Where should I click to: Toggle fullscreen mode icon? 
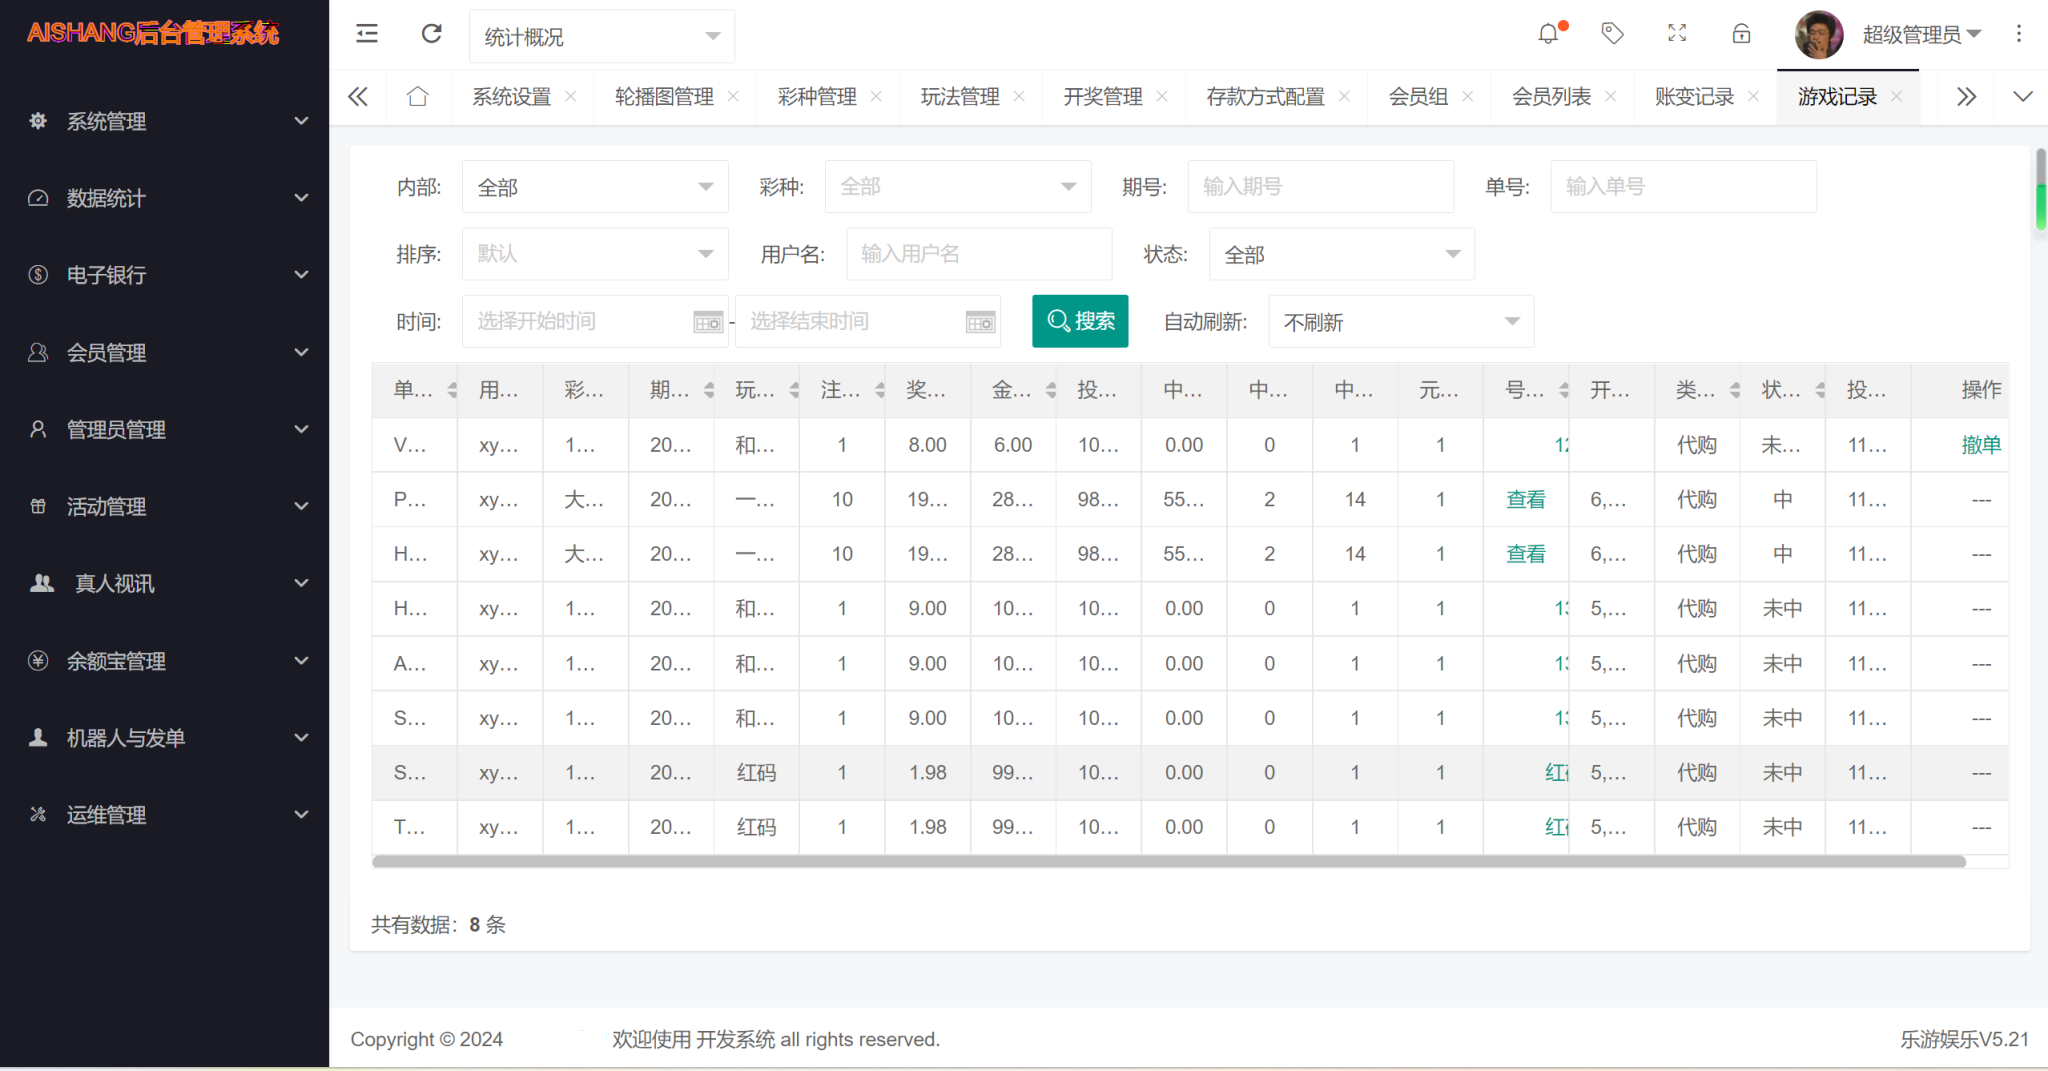[1677, 34]
